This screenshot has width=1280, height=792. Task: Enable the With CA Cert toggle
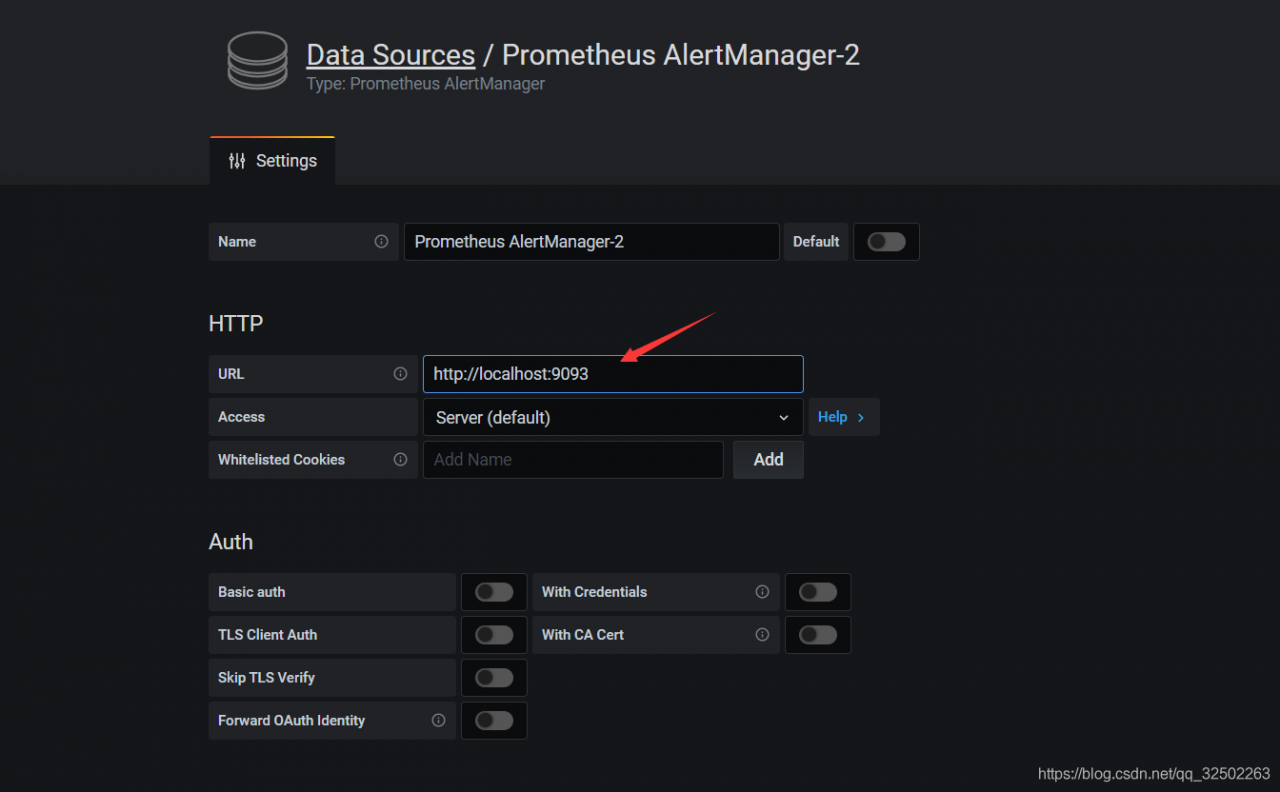pyautogui.click(x=818, y=635)
